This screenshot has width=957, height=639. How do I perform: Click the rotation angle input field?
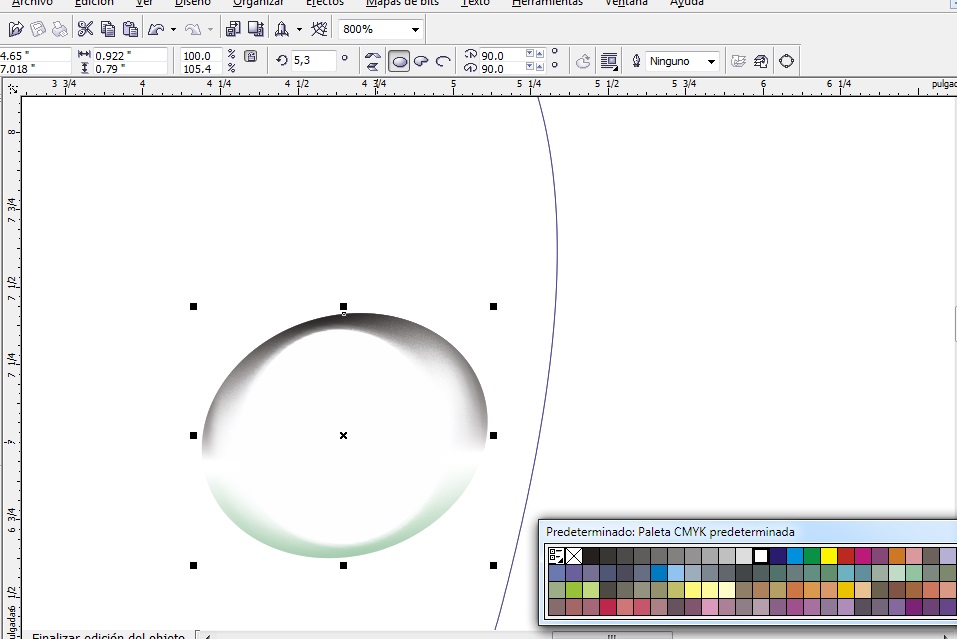[x=314, y=60]
